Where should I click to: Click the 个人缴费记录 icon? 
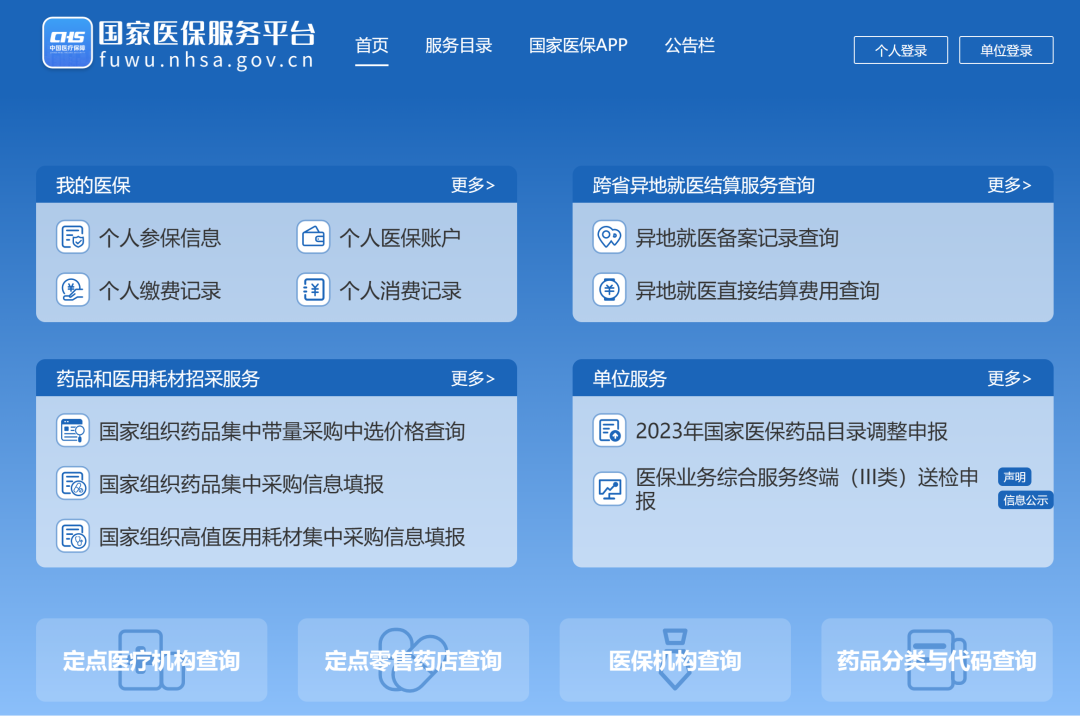73,290
